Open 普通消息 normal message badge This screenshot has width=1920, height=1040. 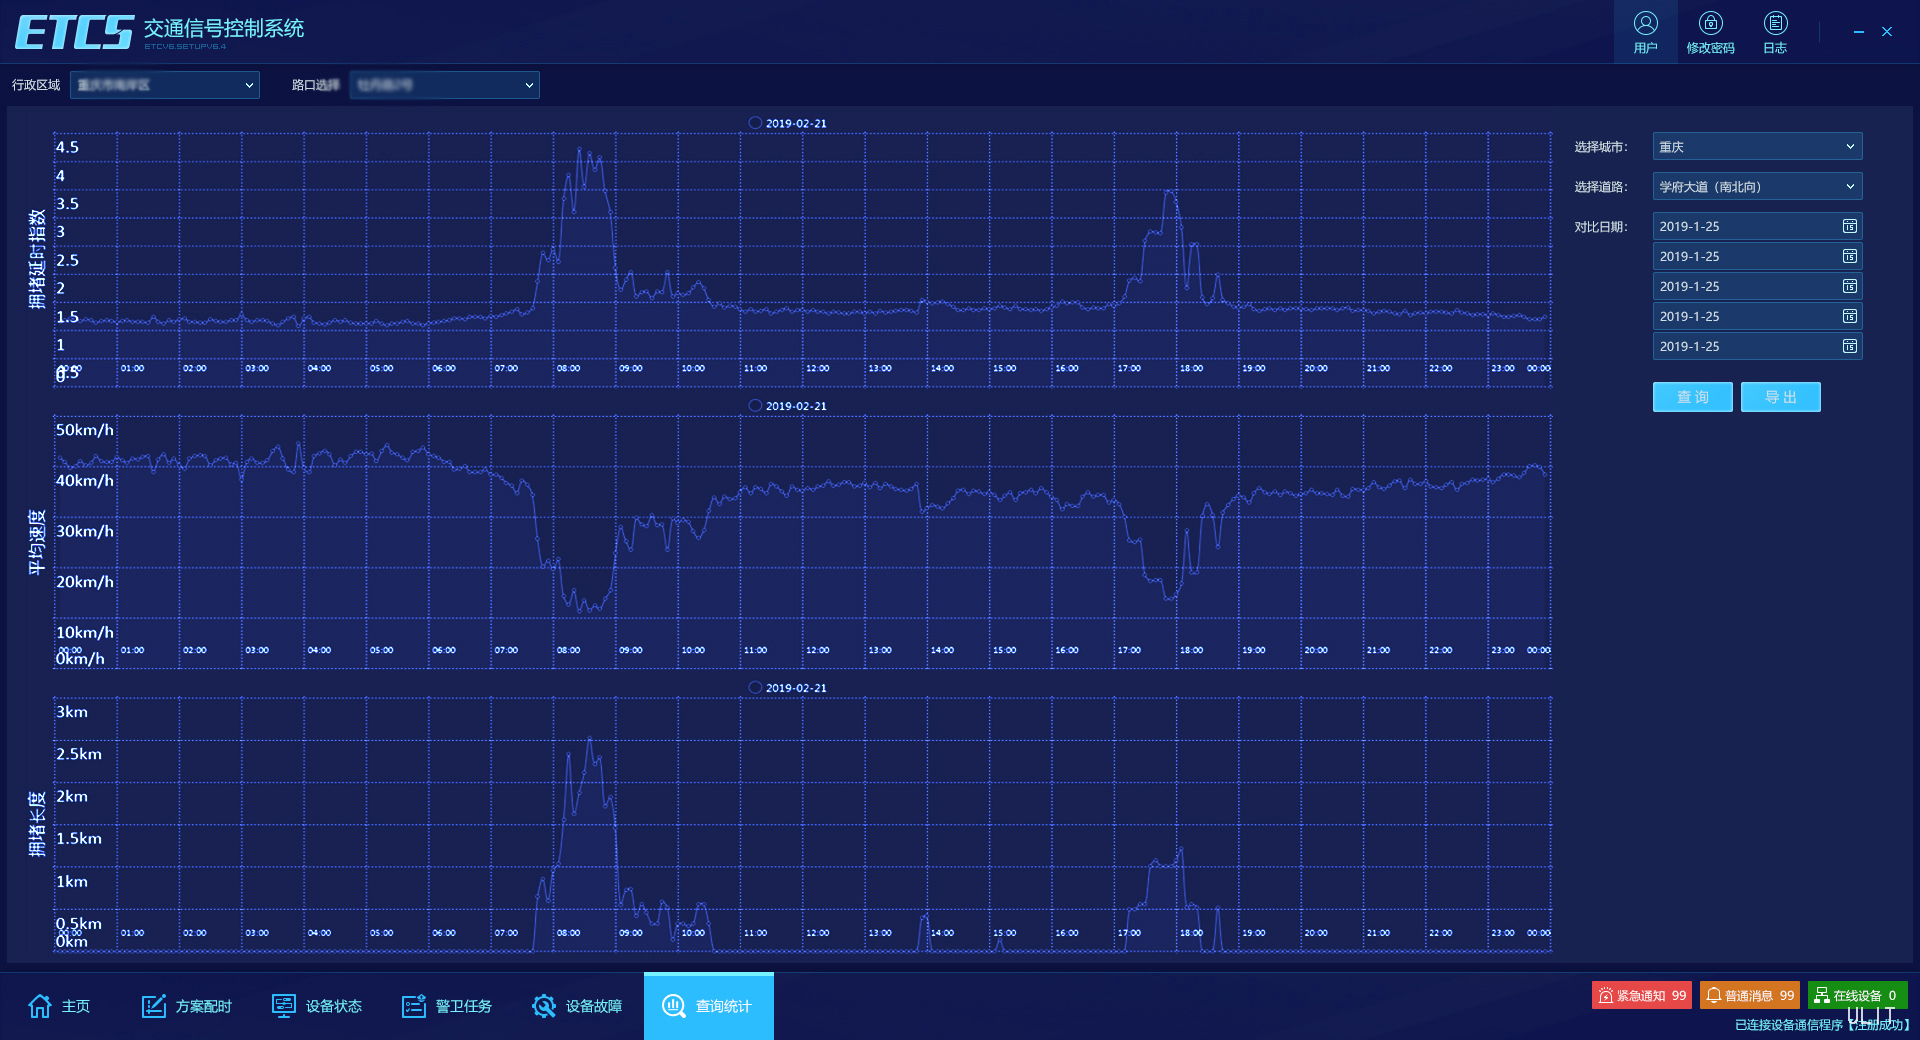[x=1749, y=995]
